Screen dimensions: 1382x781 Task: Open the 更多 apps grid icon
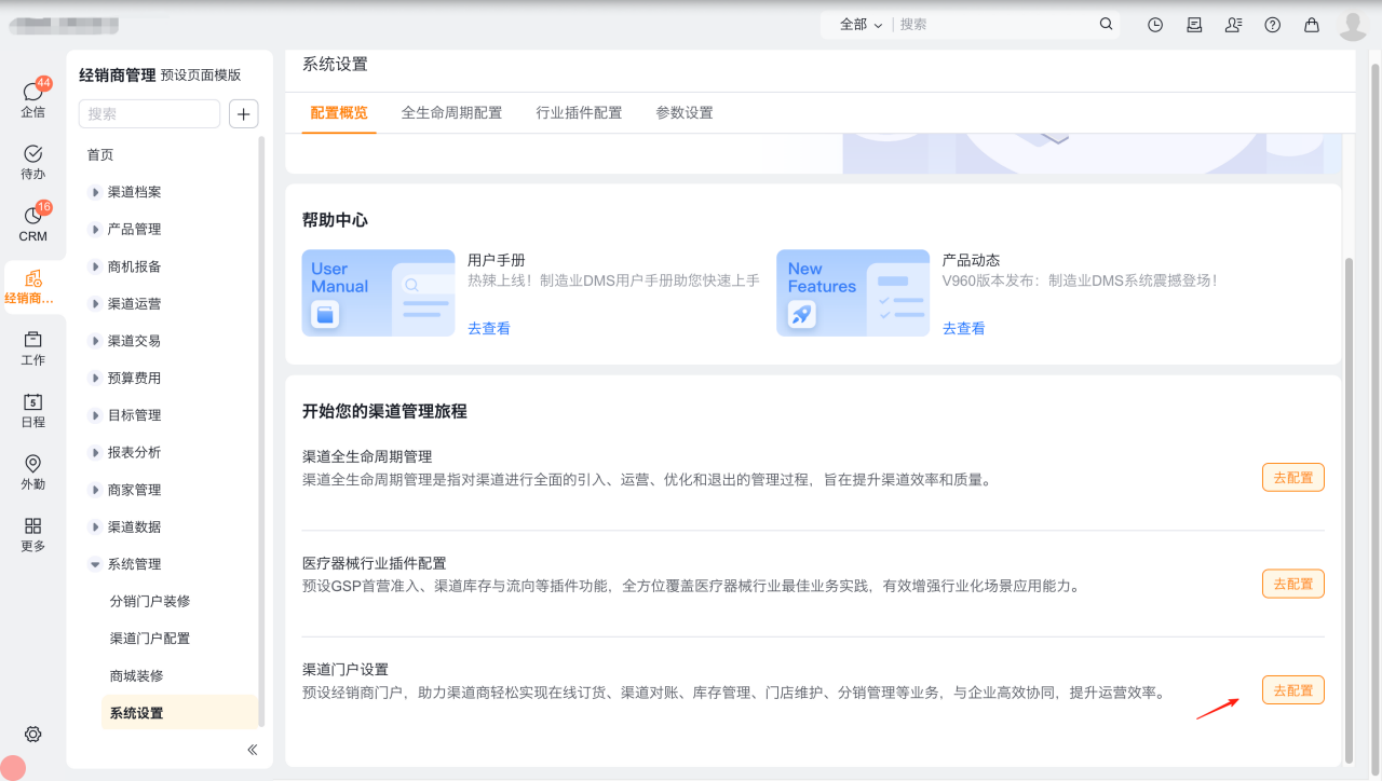pyautogui.click(x=33, y=533)
